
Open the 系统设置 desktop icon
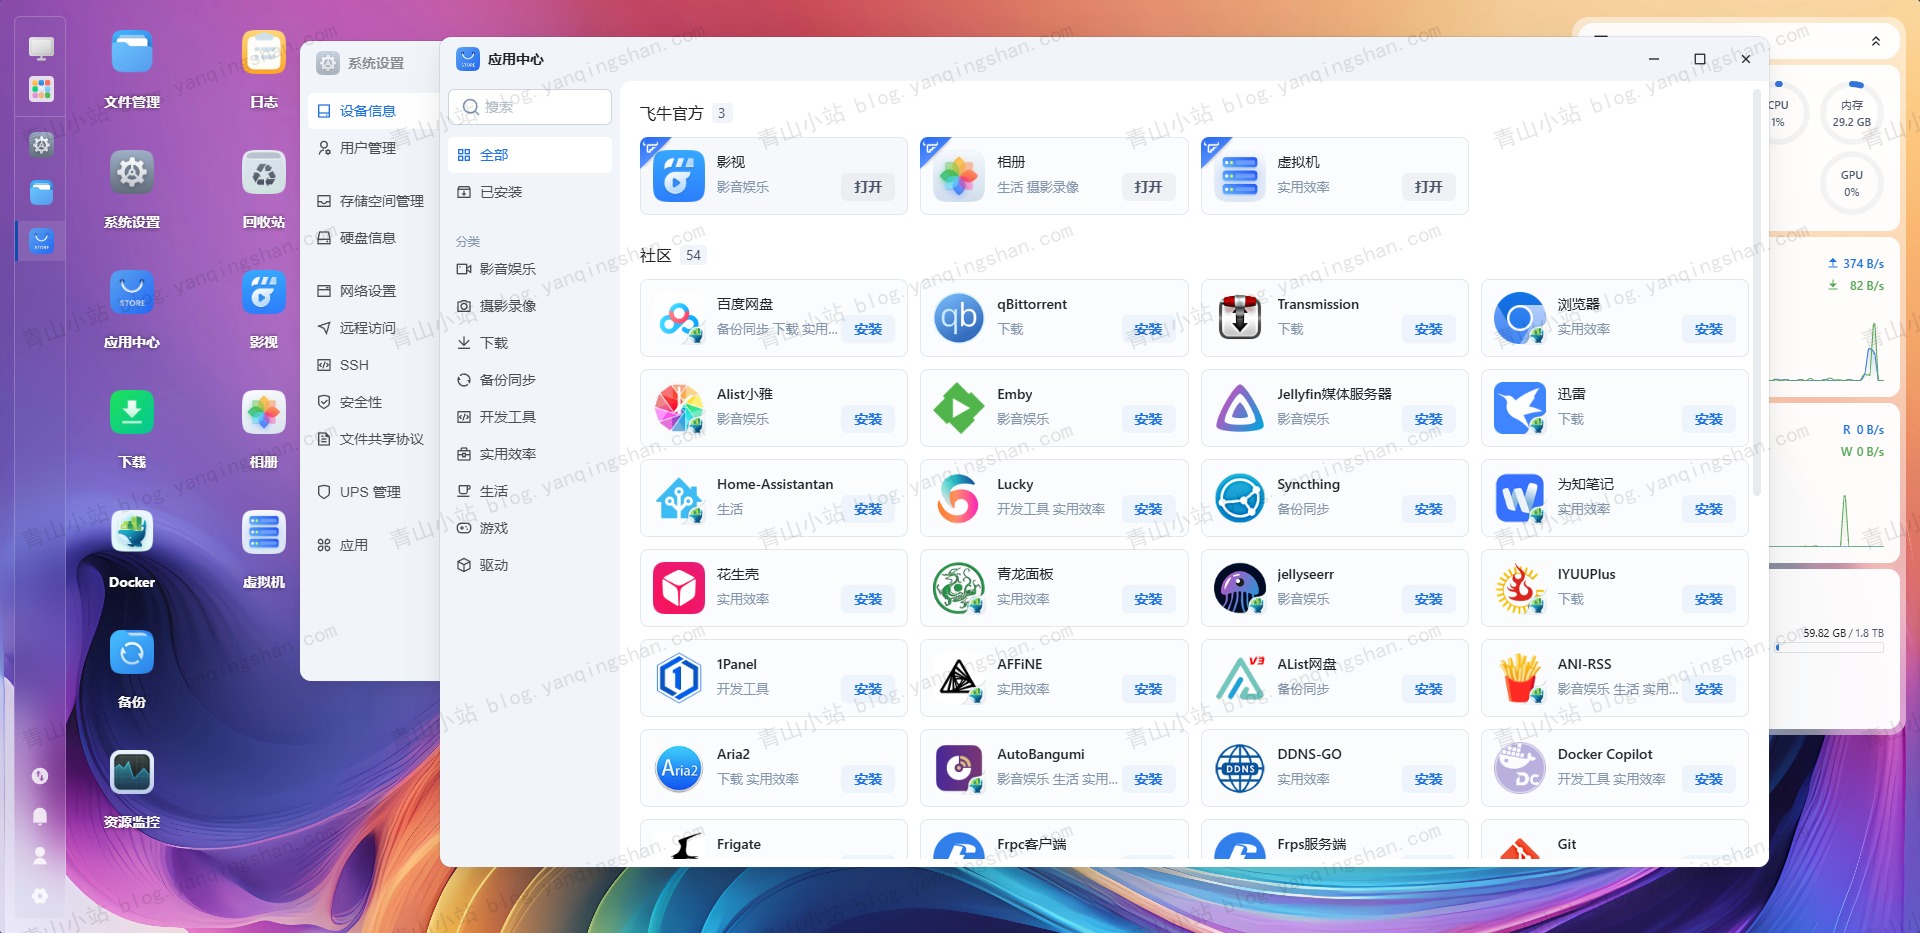132,173
